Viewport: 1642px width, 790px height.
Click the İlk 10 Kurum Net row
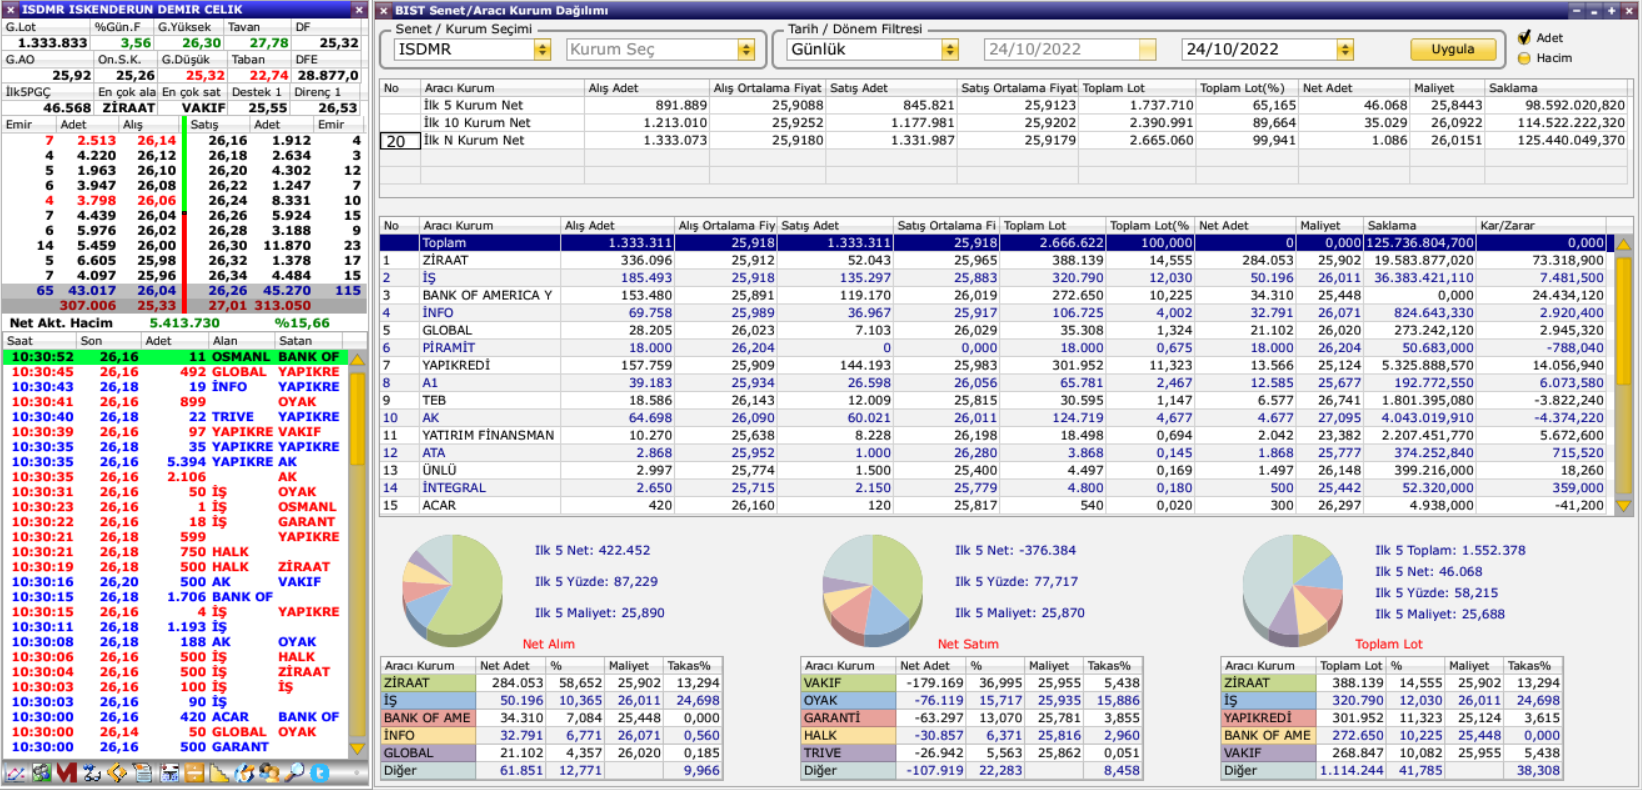pyautogui.click(x=1004, y=123)
